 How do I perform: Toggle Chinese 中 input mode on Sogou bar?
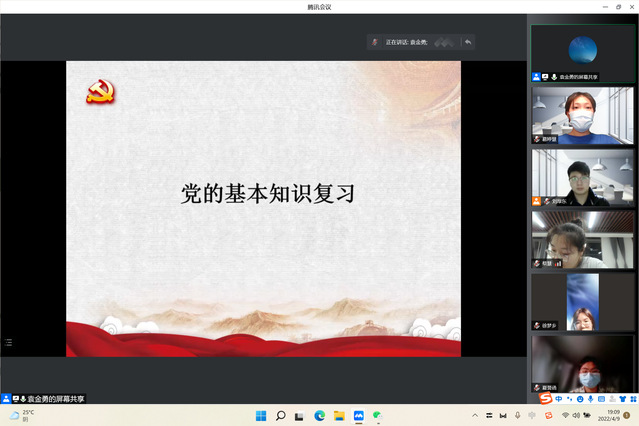(558, 399)
